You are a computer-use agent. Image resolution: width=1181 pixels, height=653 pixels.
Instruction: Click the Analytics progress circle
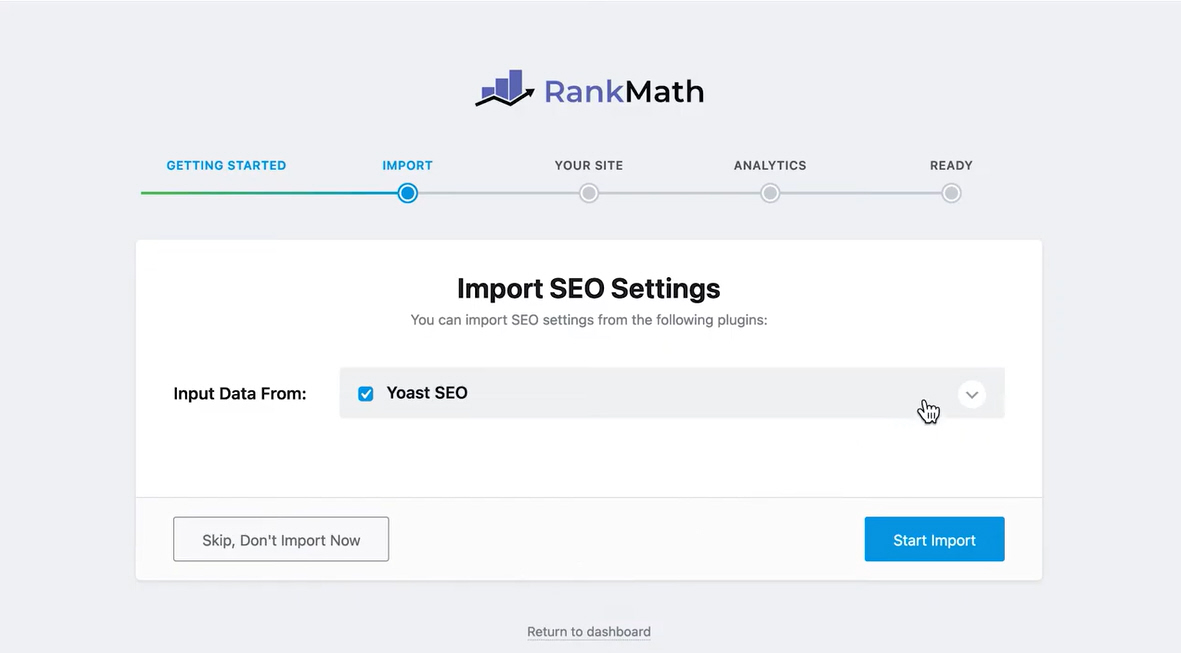tap(770, 194)
